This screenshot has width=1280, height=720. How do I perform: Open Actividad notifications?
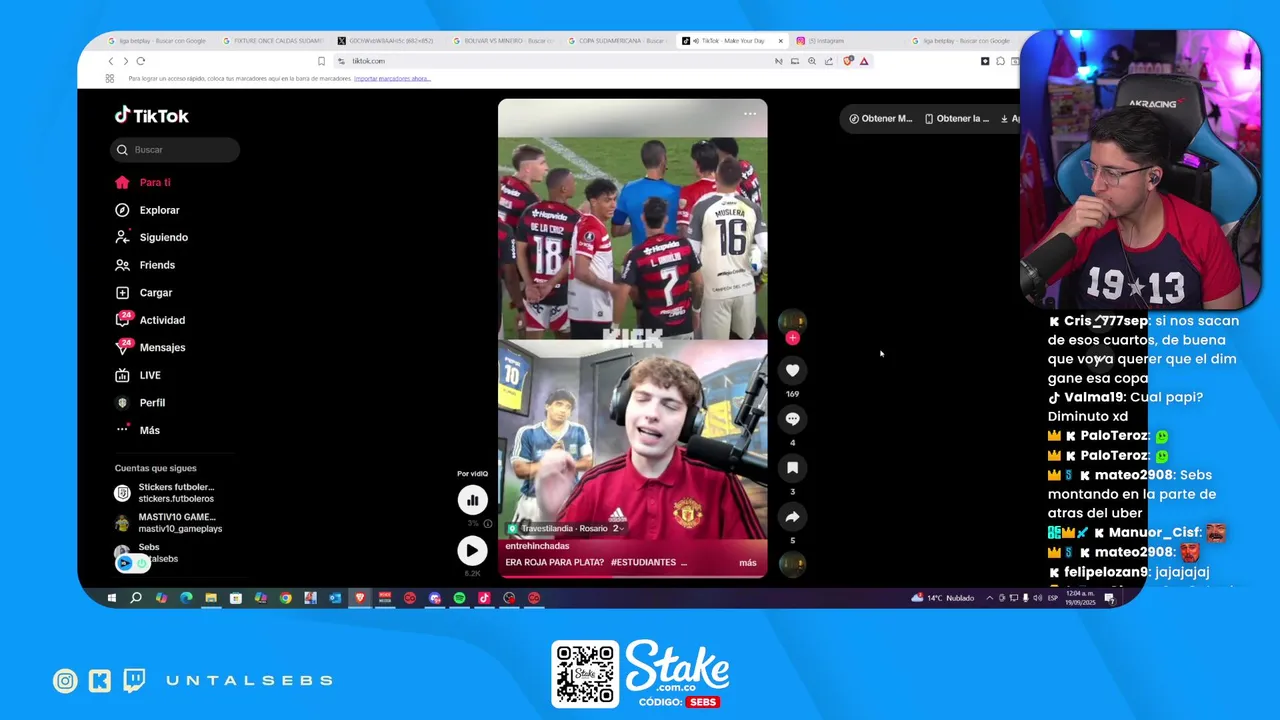(x=150, y=320)
